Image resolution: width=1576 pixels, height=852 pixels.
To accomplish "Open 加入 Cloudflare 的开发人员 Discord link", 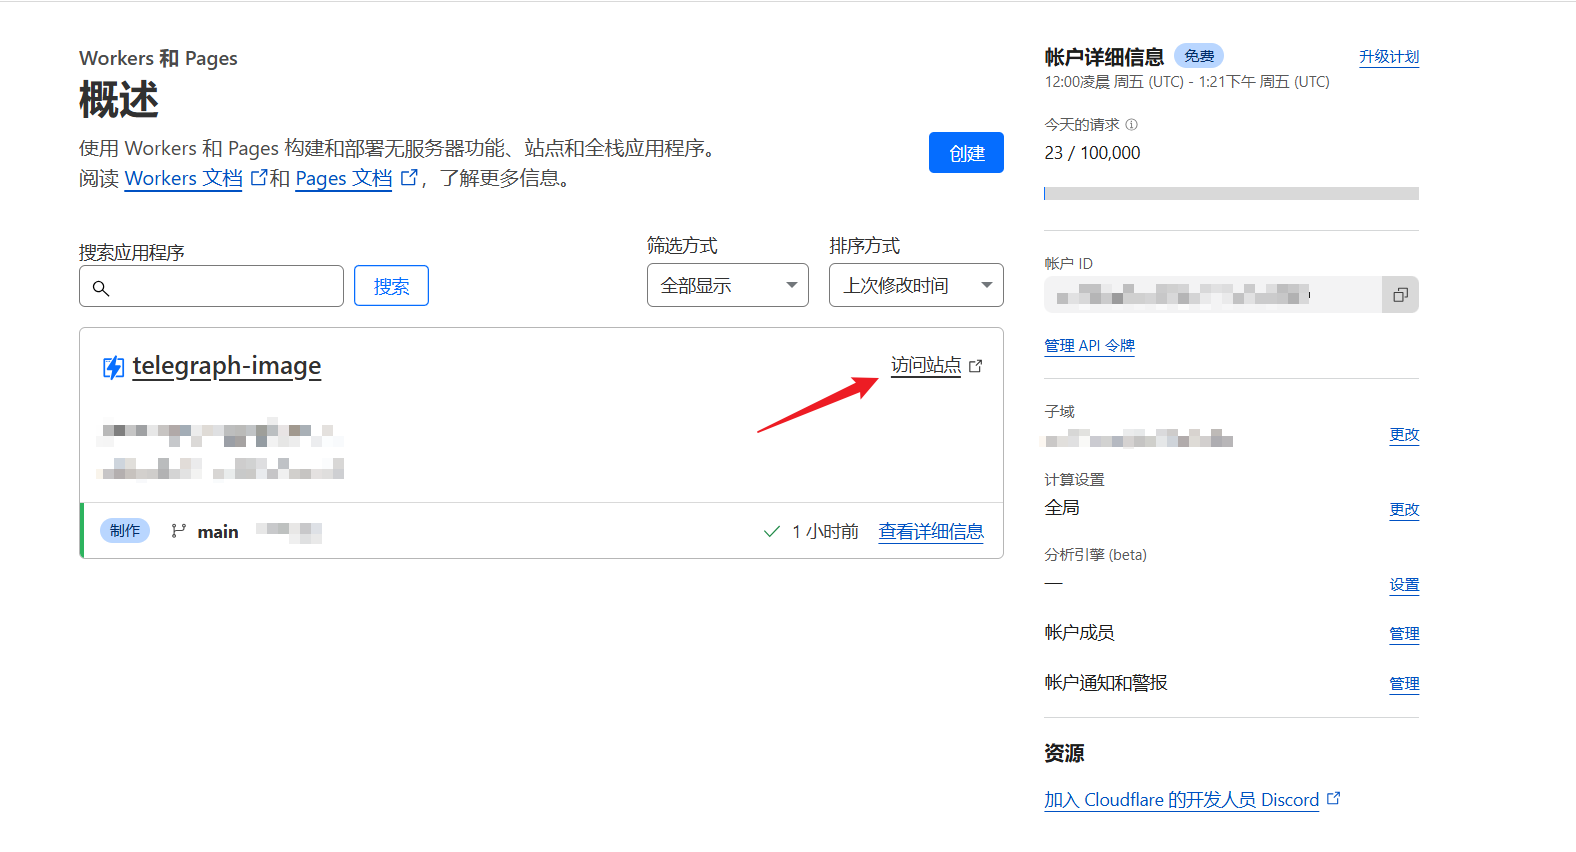I will [x=1182, y=800].
